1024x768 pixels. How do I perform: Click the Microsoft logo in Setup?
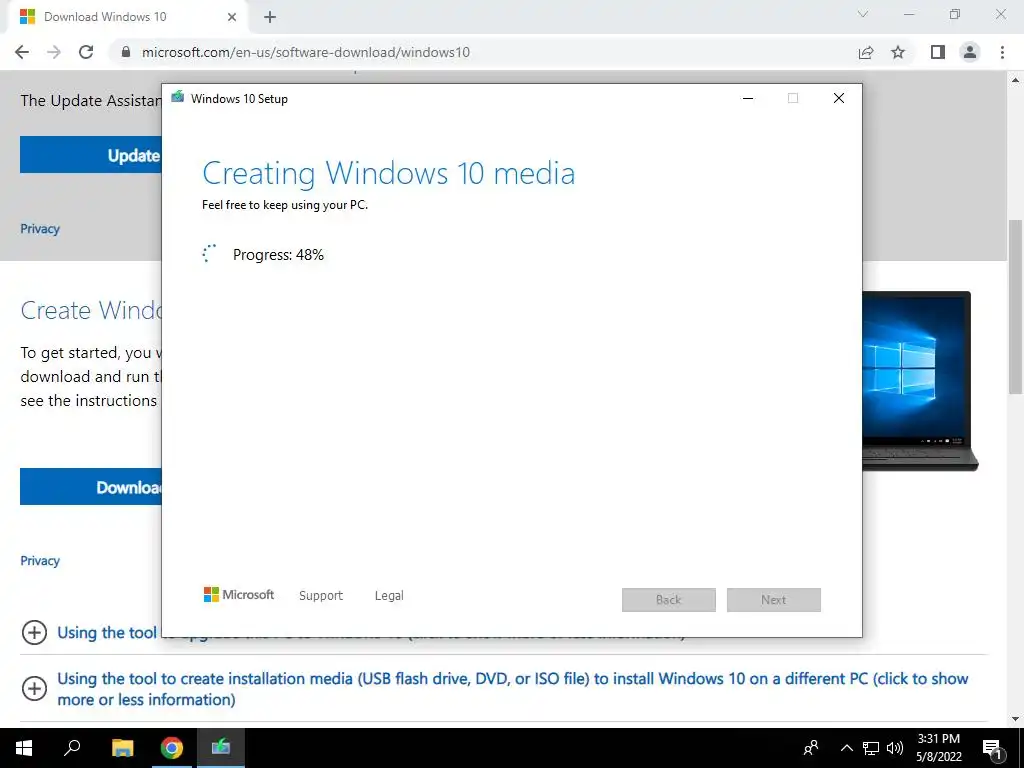click(239, 594)
